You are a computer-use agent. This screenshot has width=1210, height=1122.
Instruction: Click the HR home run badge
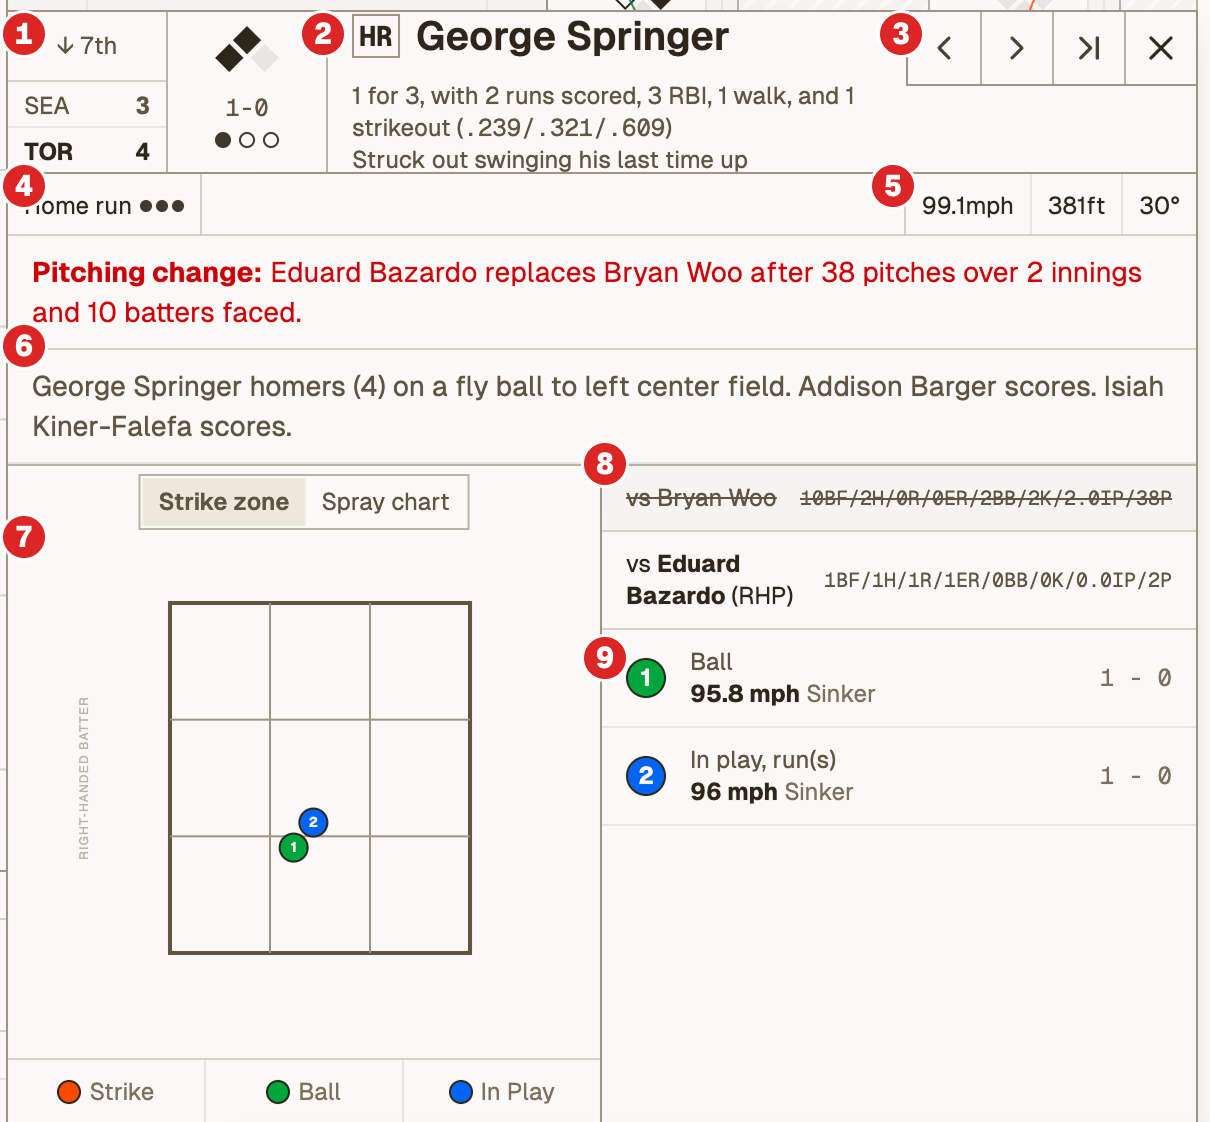(x=376, y=35)
